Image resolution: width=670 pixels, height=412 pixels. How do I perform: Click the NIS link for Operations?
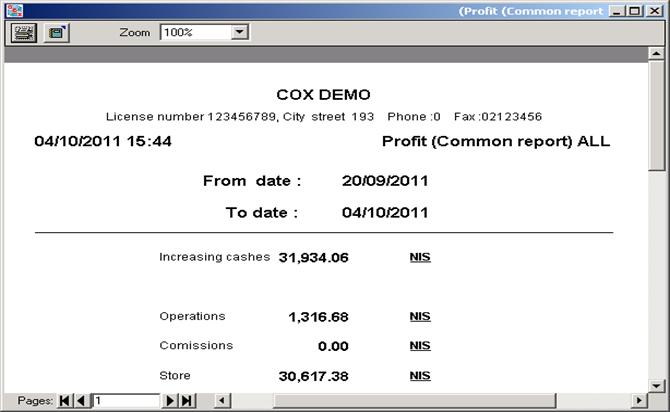pyautogui.click(x=419, y=316)
